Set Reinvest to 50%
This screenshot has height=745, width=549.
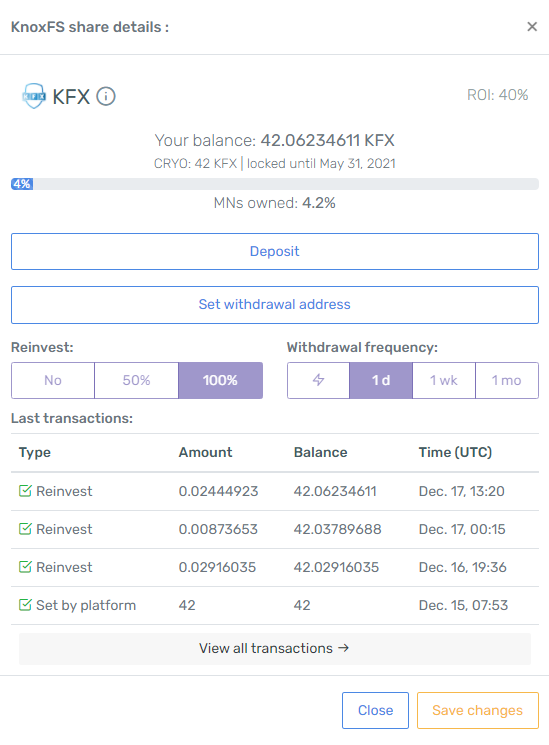(136, 381)
